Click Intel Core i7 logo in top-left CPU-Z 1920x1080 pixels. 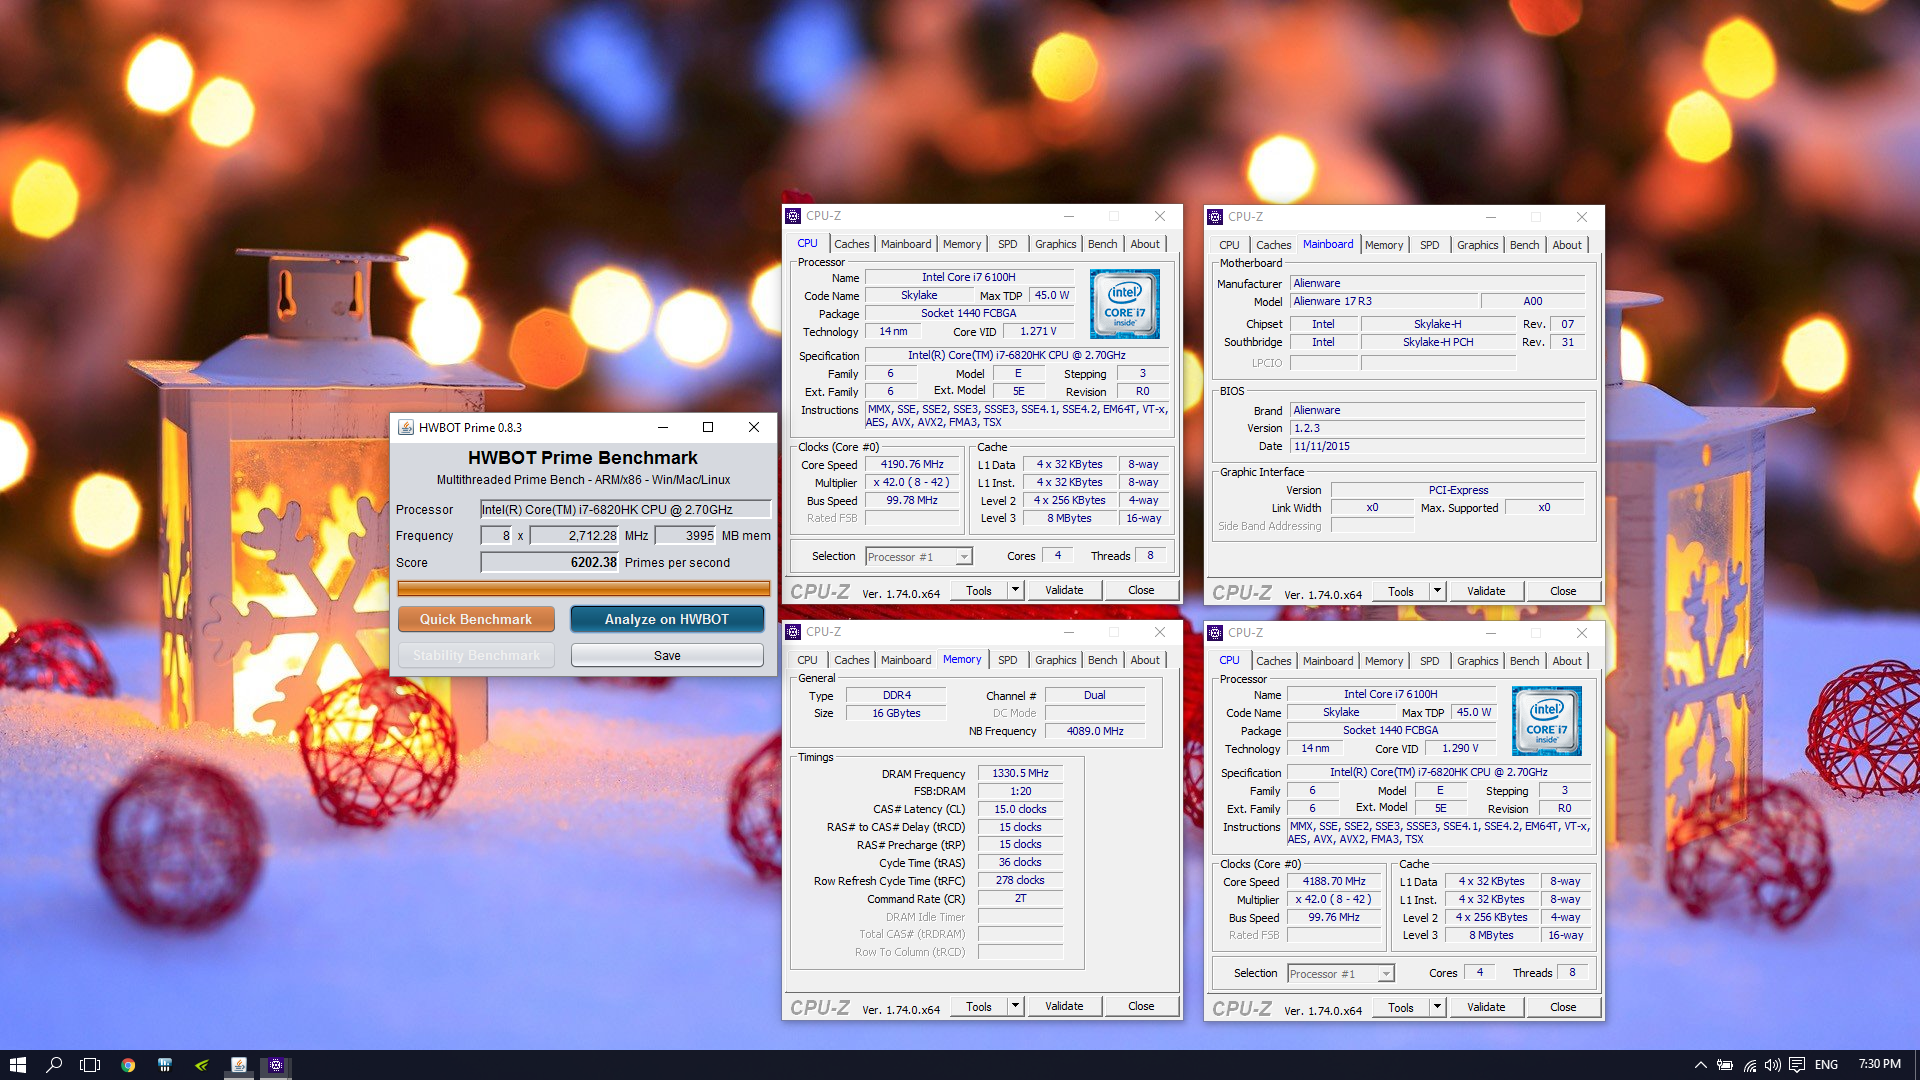click(x=1124, y=303)
